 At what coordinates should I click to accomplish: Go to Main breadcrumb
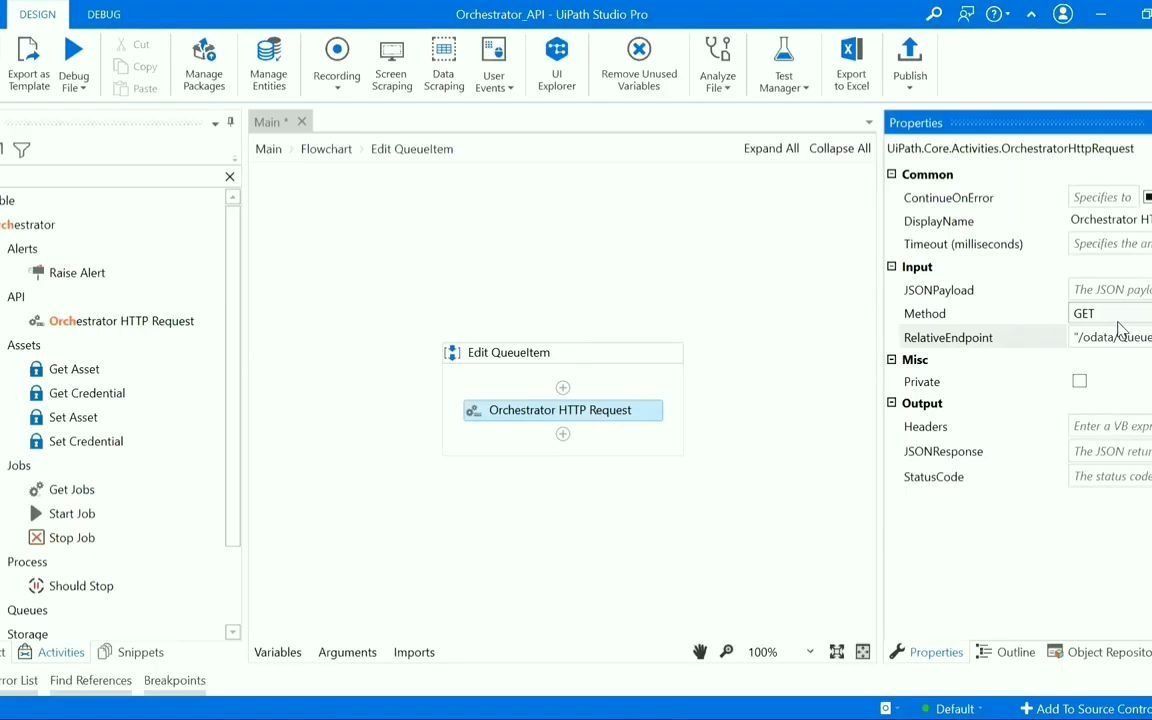point(268,148)
